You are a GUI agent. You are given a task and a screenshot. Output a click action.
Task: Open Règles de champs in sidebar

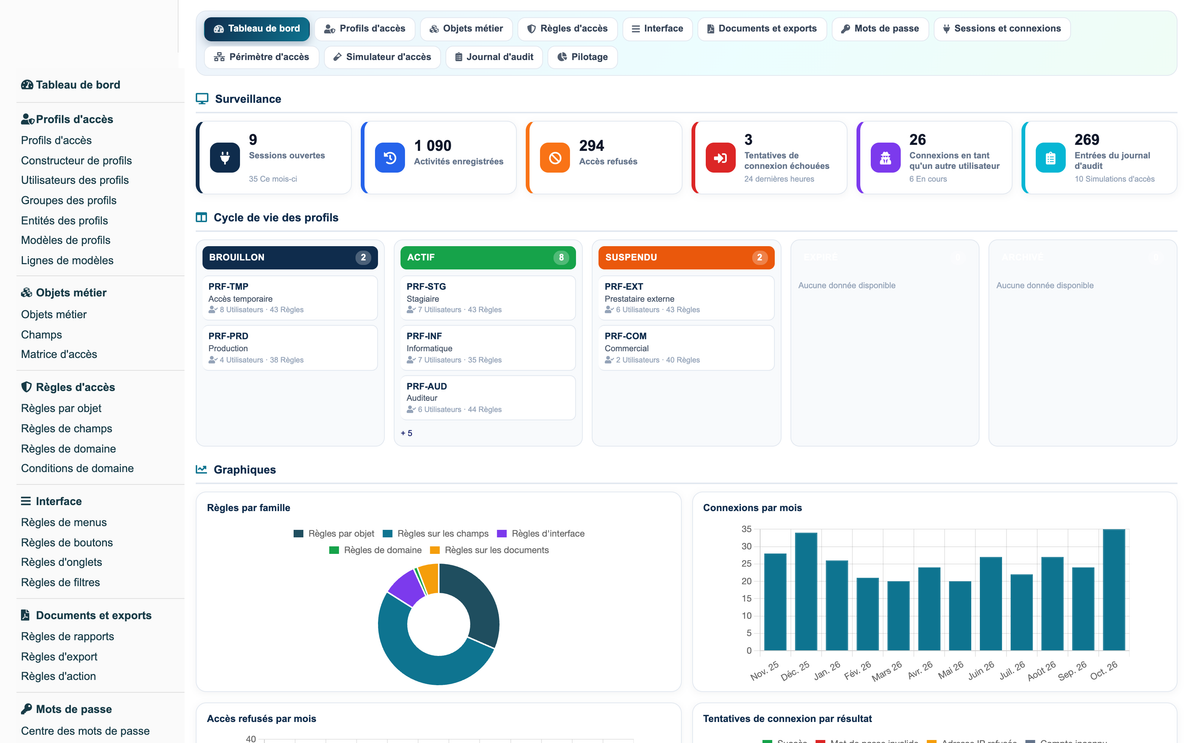coord(66,429)
